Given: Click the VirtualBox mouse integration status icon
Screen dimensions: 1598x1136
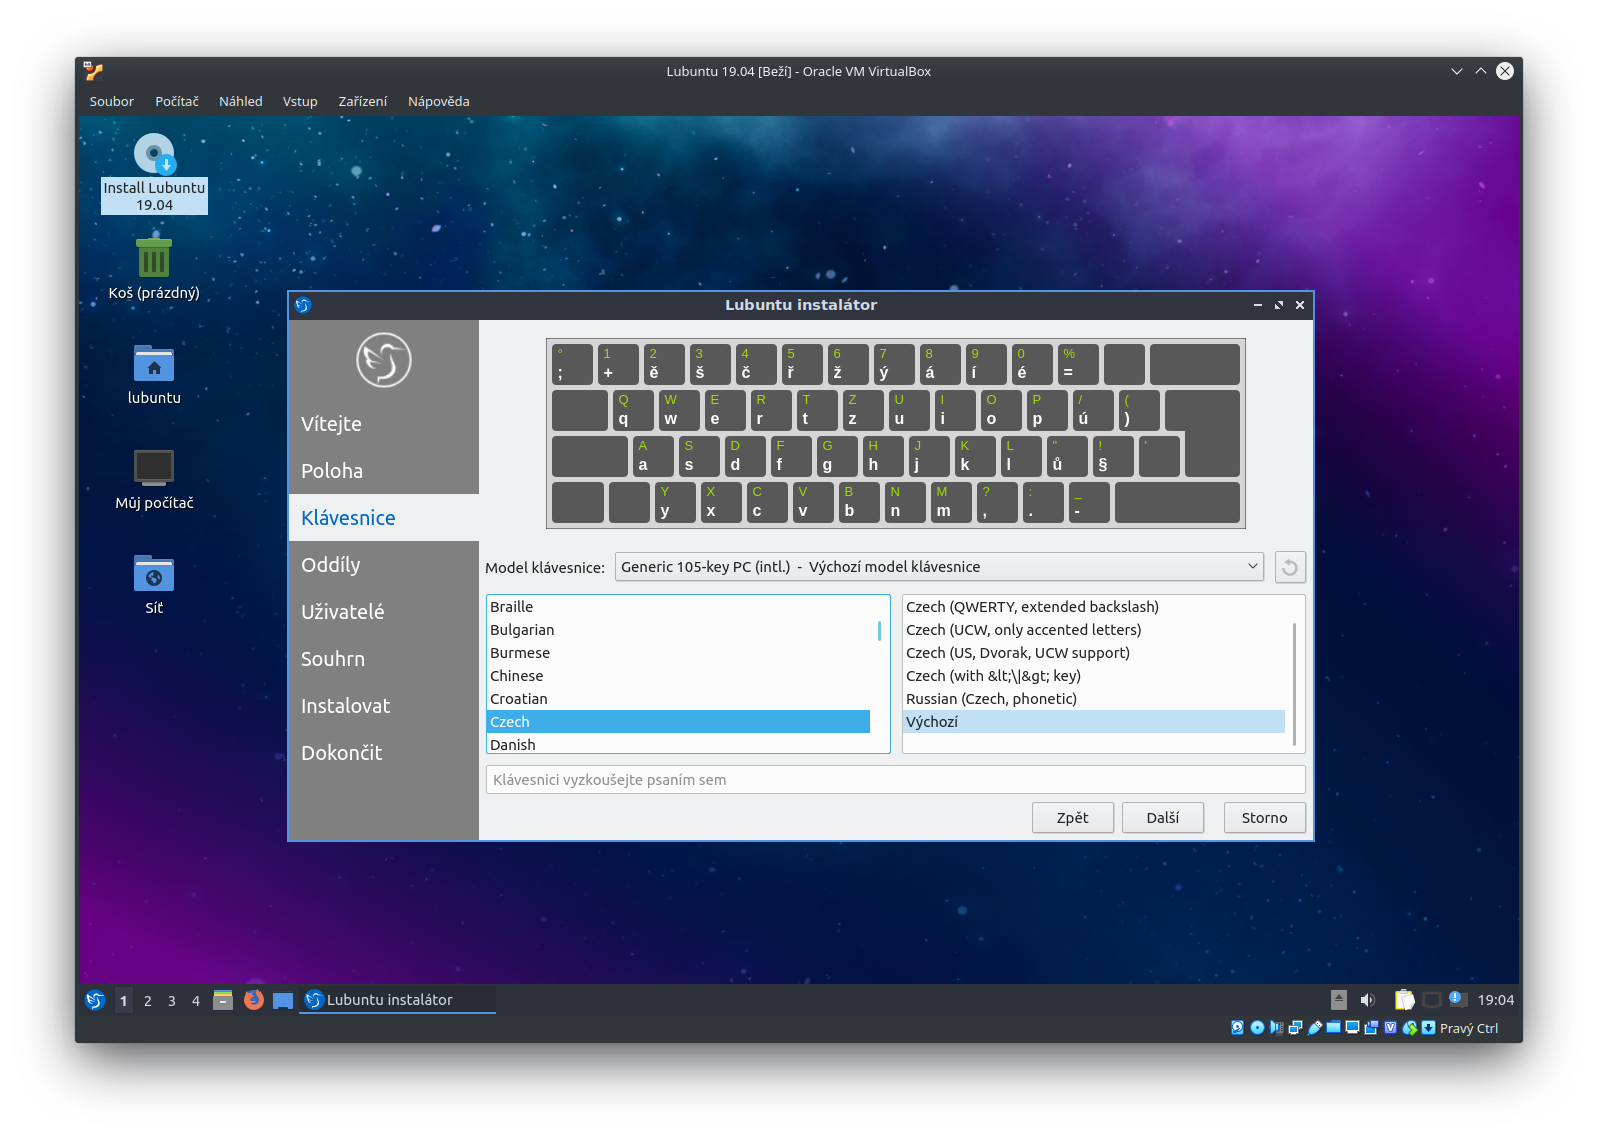Looking at the screenshot, I should coord(1409,1027).
